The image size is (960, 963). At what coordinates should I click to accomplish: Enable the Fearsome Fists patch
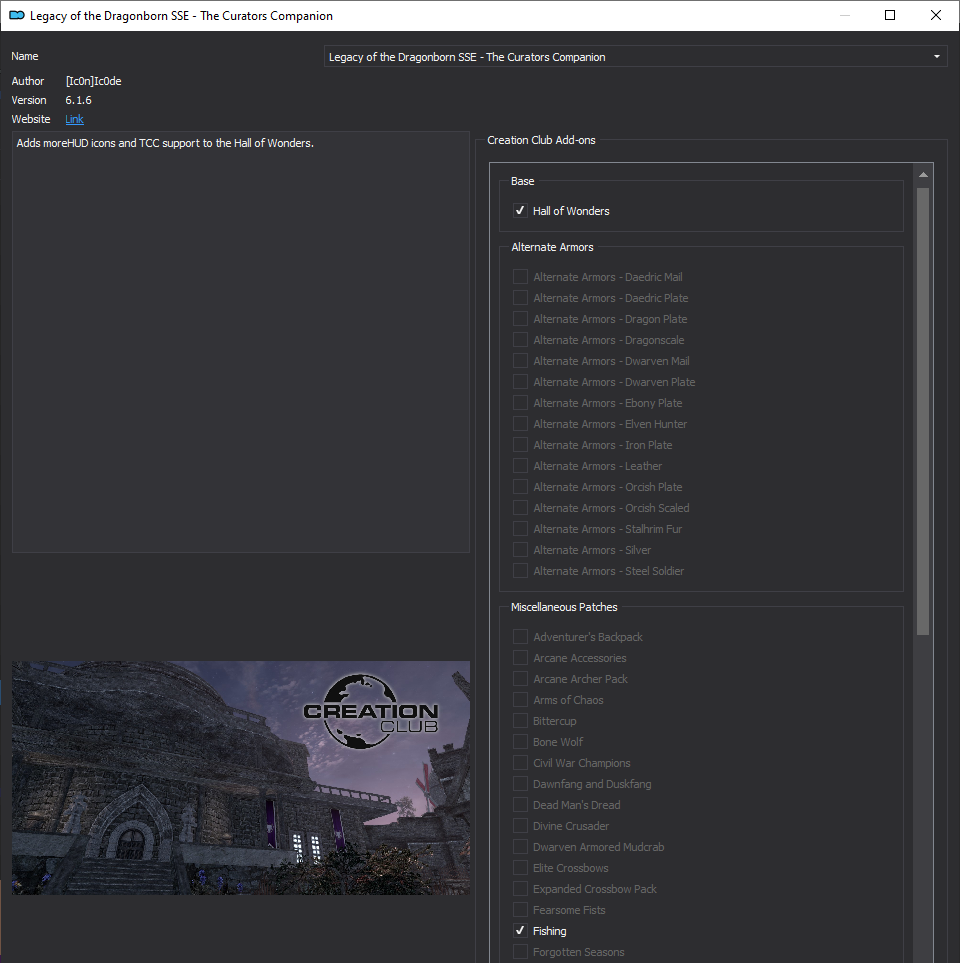[520, 910]
